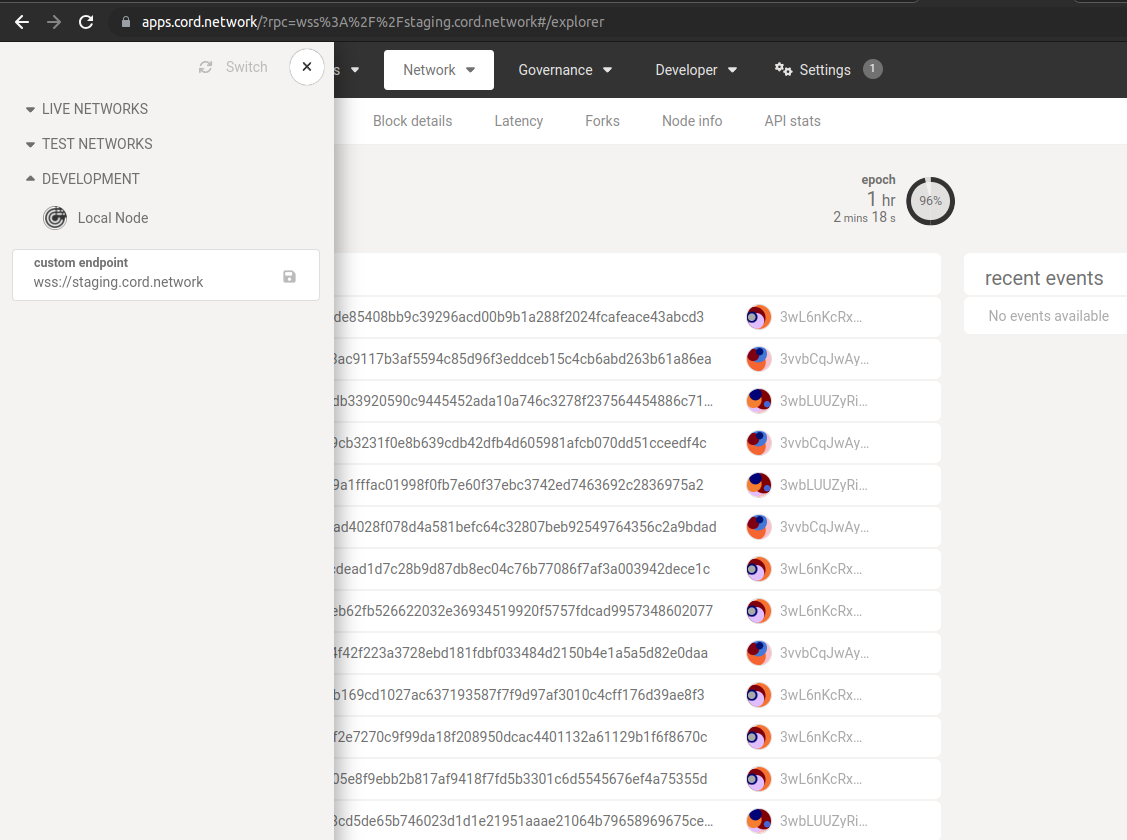Click the custom endpoint input field
The width and height of the screenshot is (1127, 840).
[150, 281]
